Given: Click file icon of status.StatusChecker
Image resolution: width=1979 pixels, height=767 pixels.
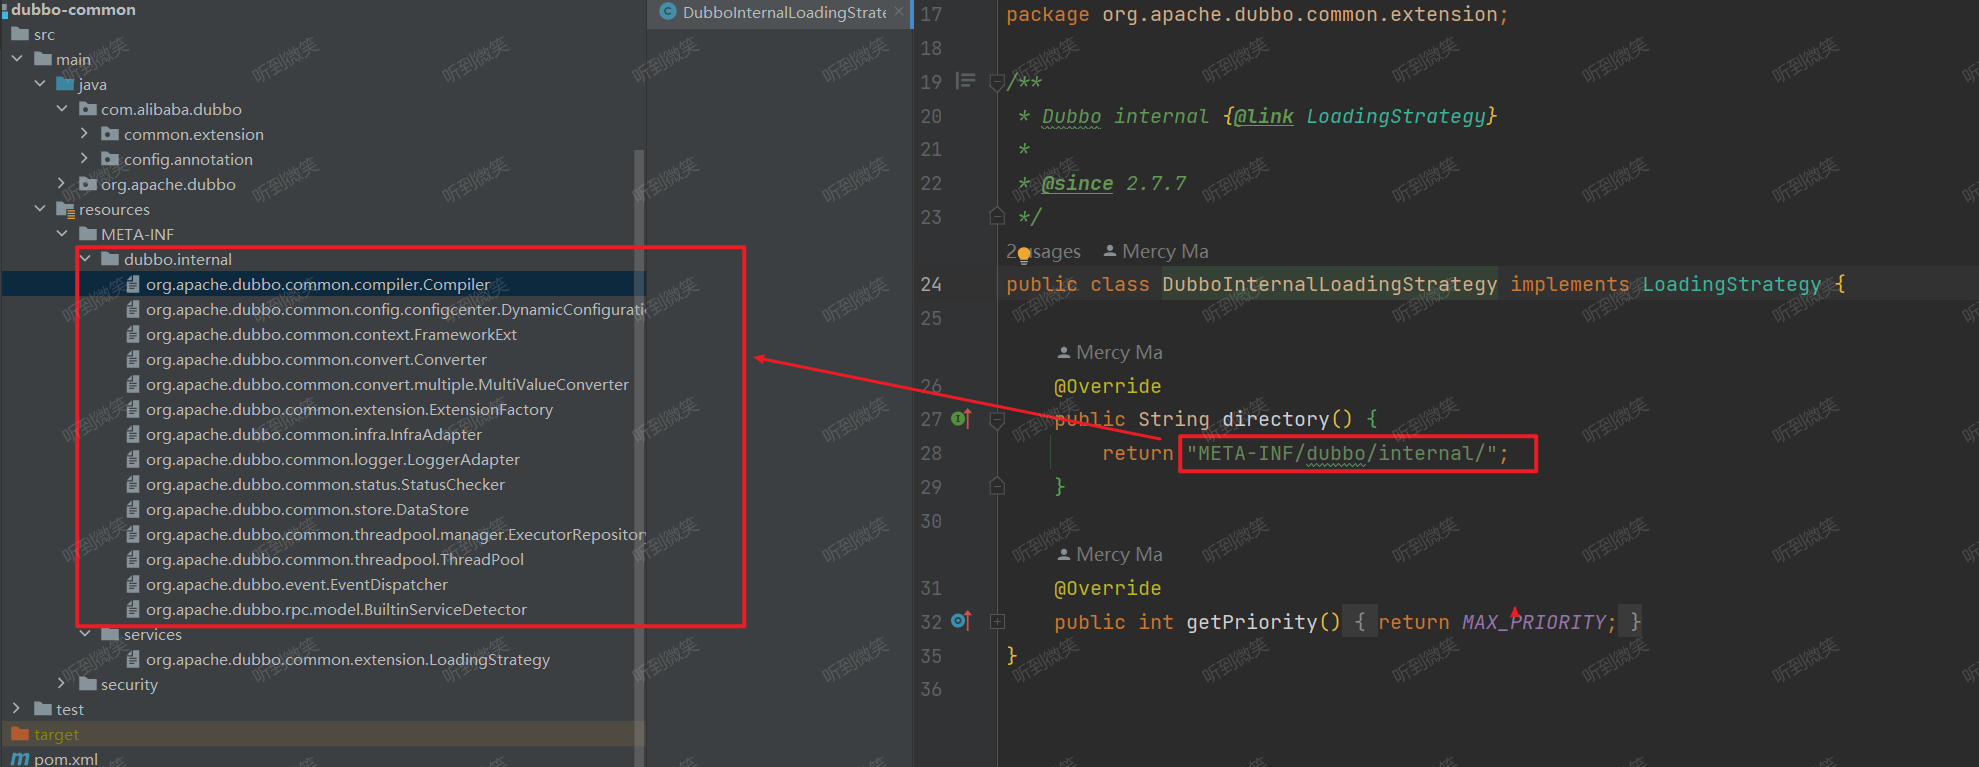Looking at the screenshot, I should click(133, 484).
